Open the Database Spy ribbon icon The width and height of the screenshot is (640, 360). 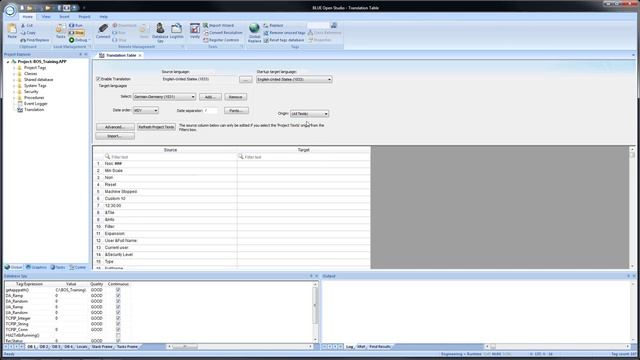[160, 28]
